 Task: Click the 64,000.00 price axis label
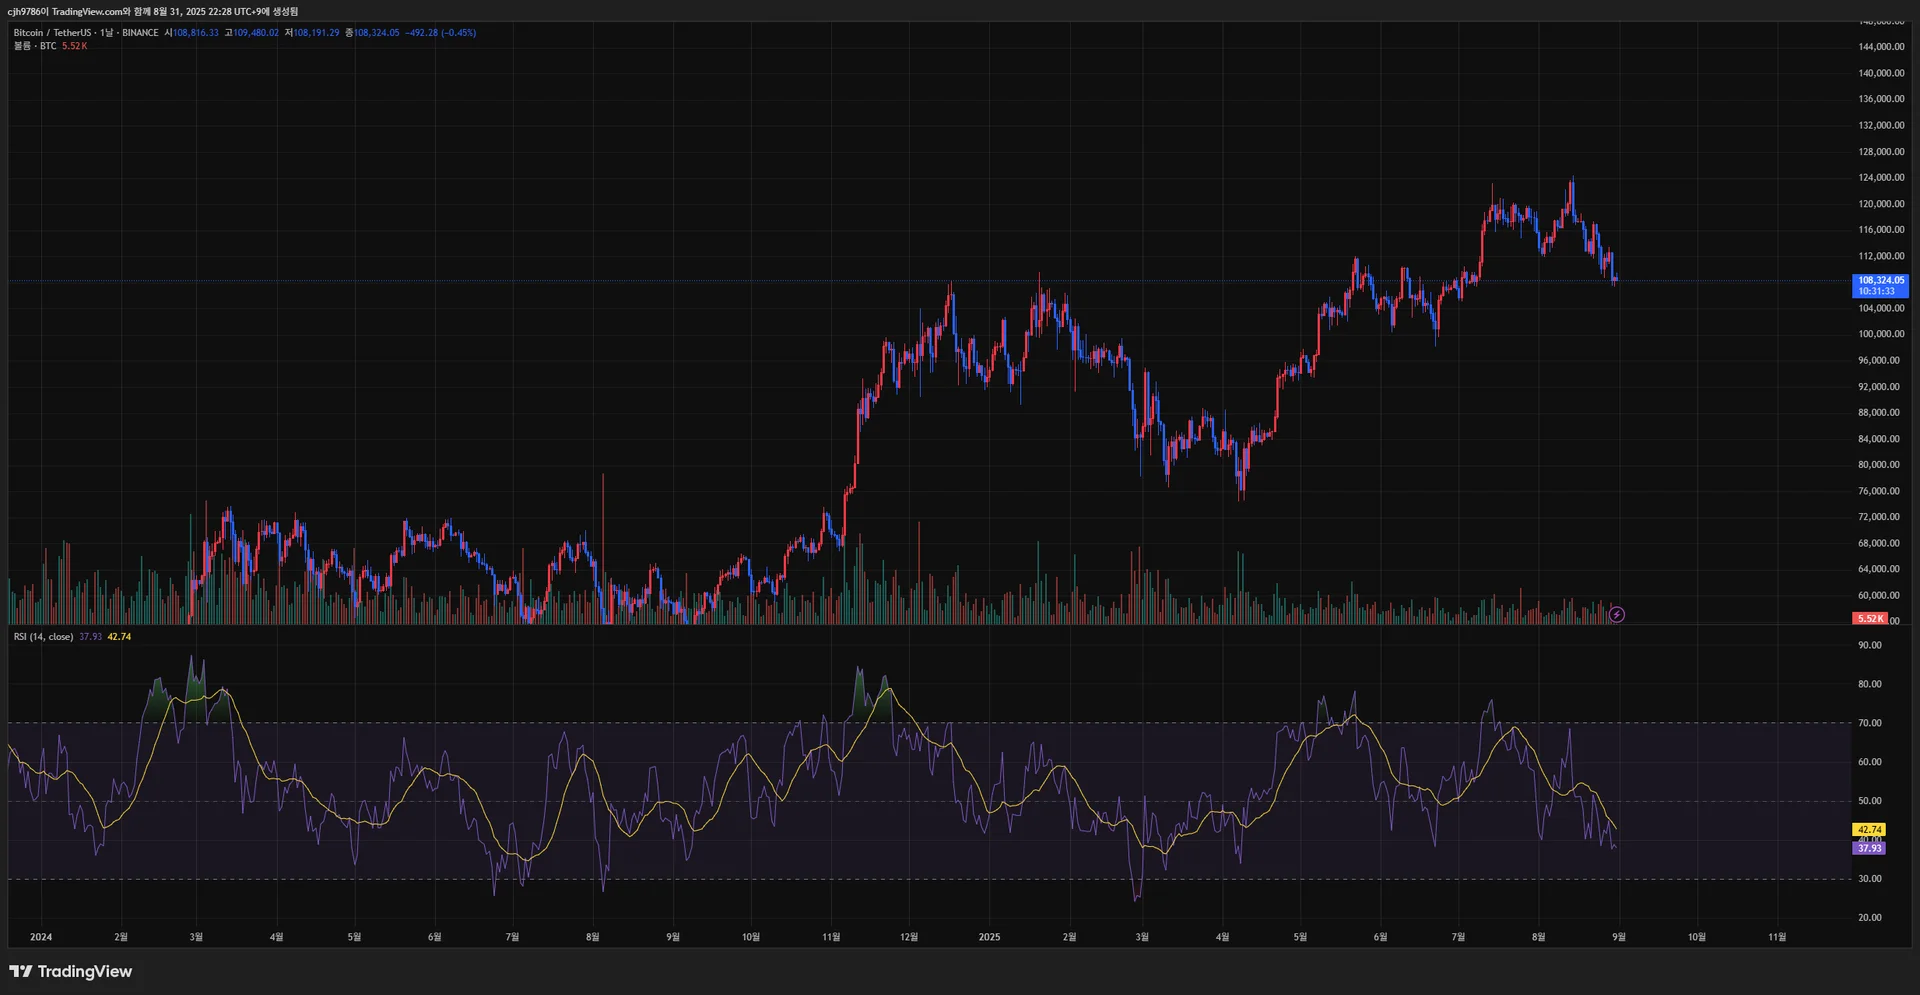(1879, 569)
